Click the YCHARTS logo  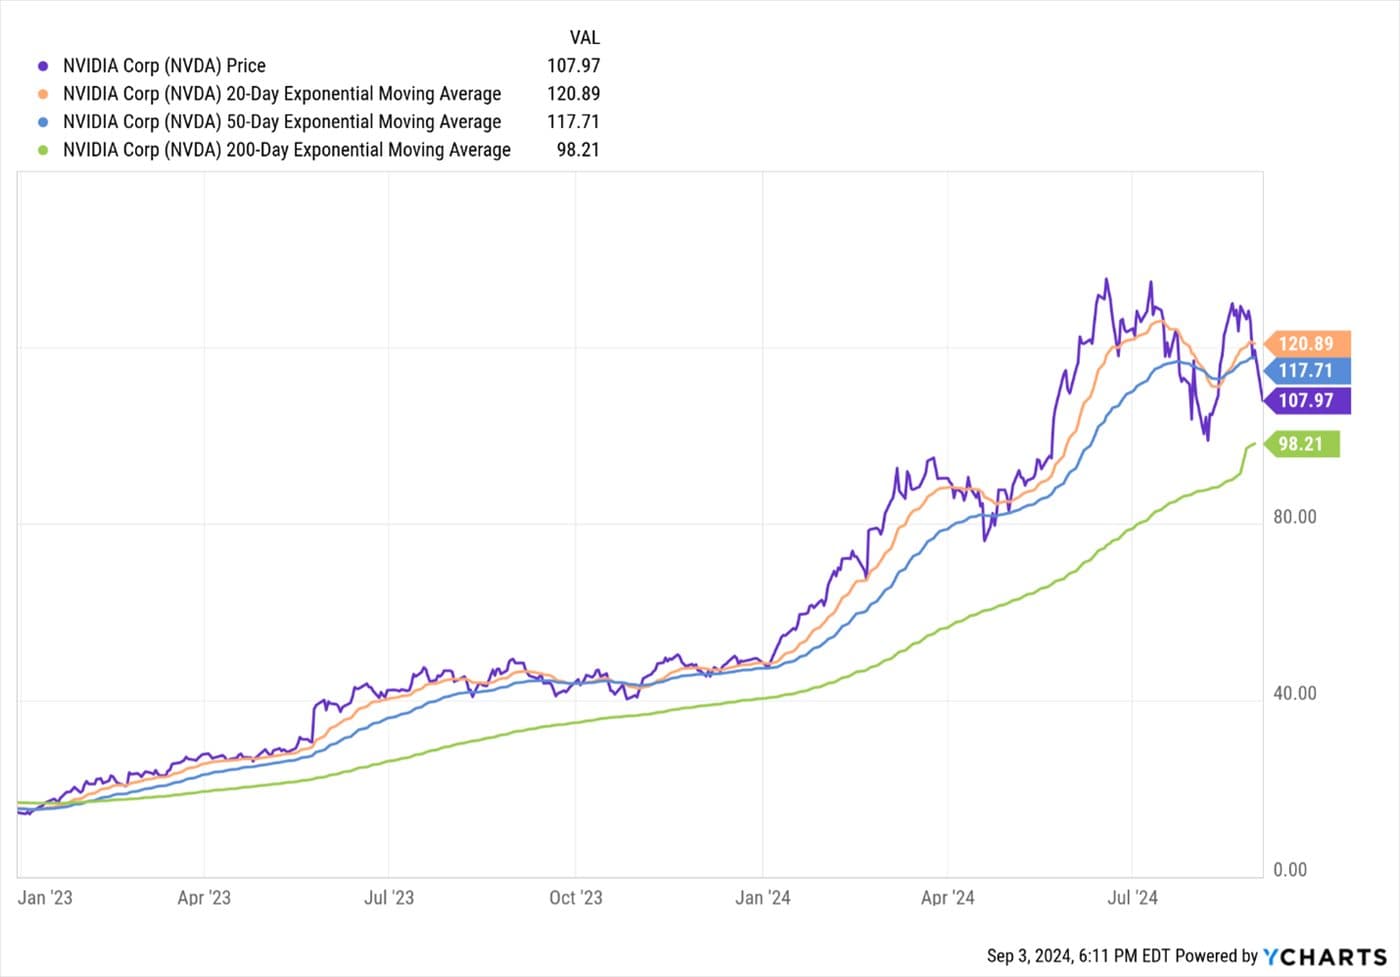(1325, 957)
